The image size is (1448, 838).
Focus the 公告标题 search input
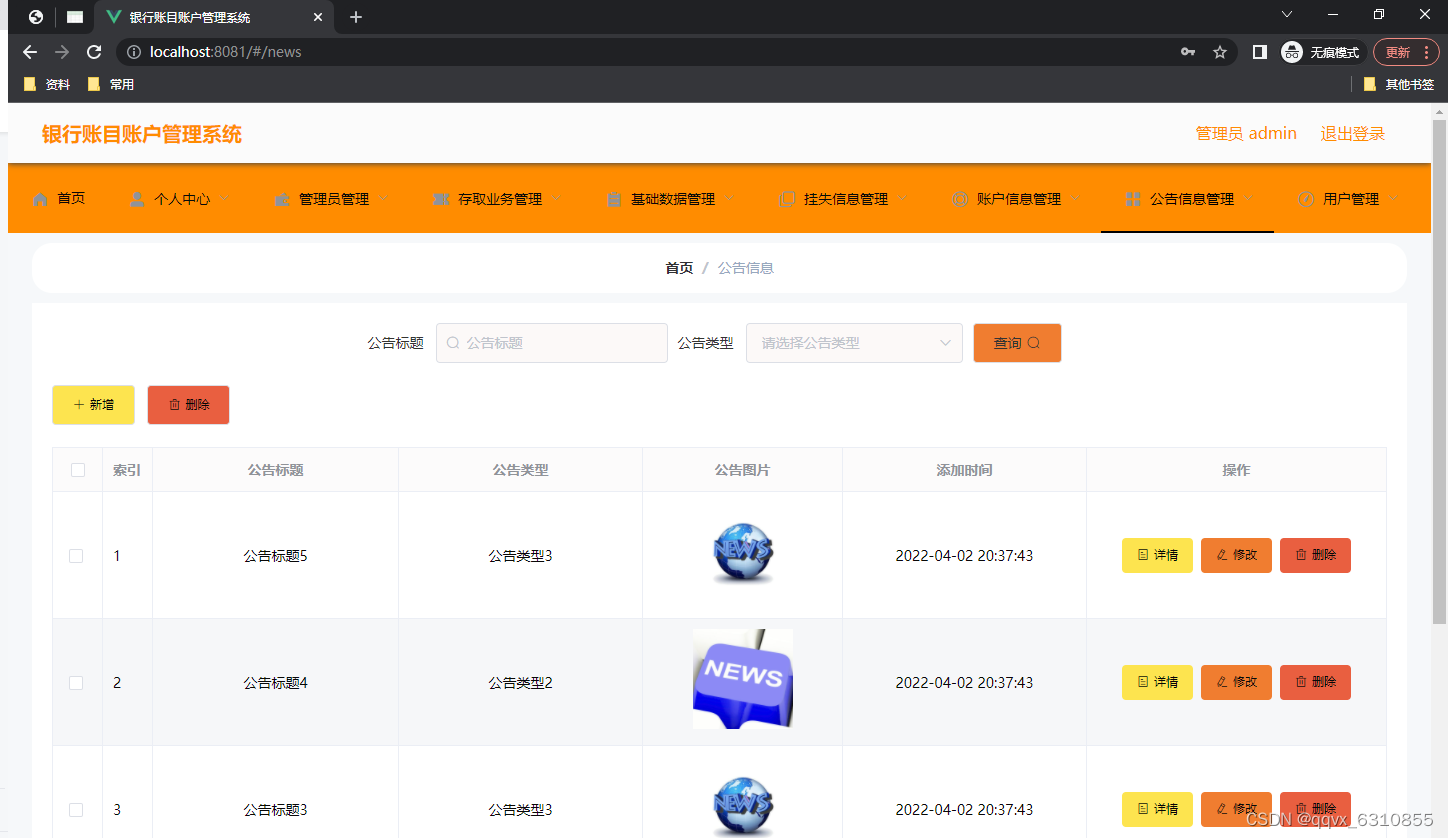[552, 343]
